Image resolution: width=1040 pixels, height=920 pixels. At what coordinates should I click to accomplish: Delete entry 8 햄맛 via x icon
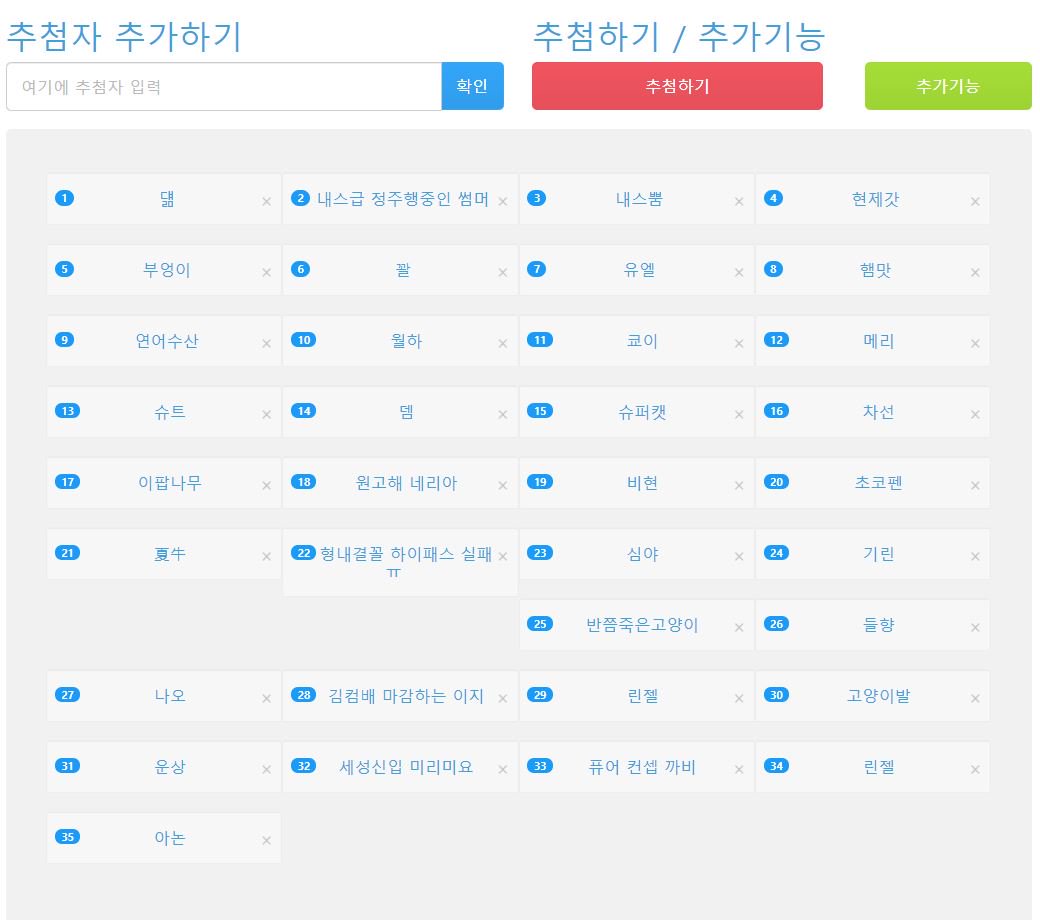tap(975, 273)
